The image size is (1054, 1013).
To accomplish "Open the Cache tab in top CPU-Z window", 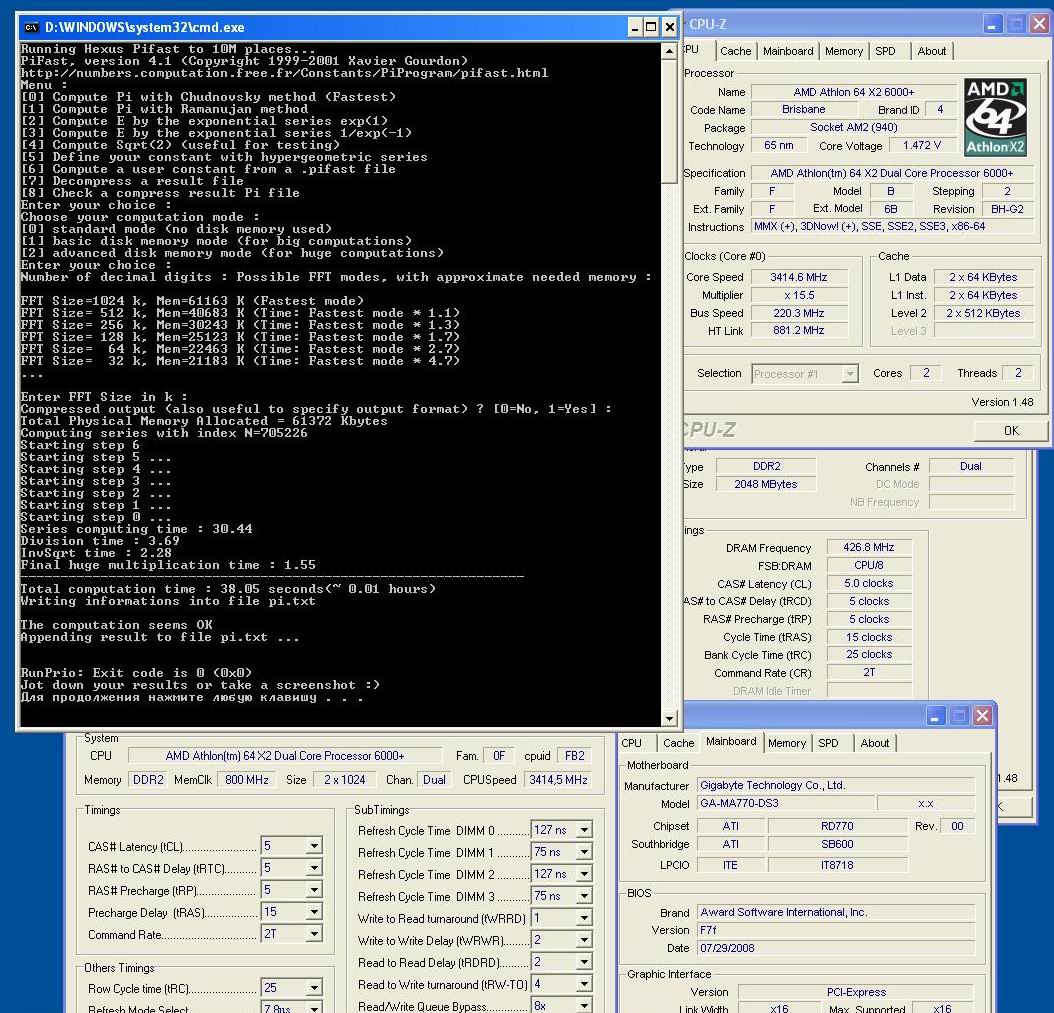I will point(735,51).
